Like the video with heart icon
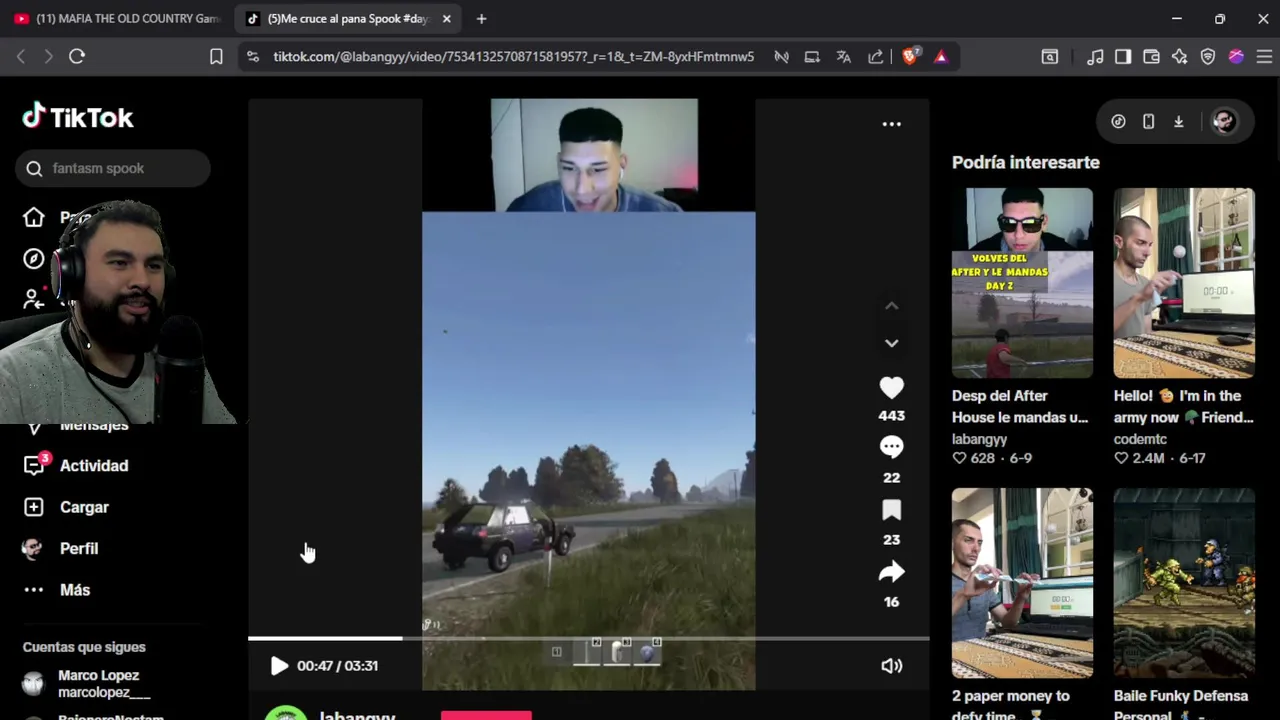 point(891,387)
